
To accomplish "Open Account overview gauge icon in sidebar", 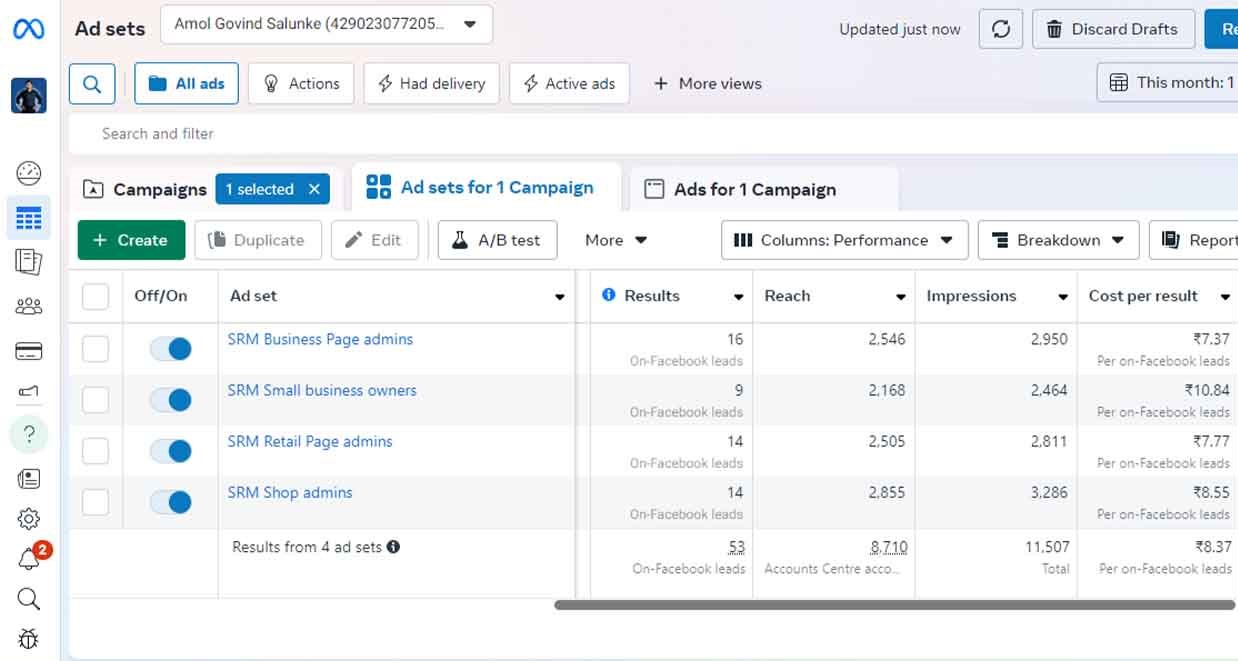I will click(29, 173).
